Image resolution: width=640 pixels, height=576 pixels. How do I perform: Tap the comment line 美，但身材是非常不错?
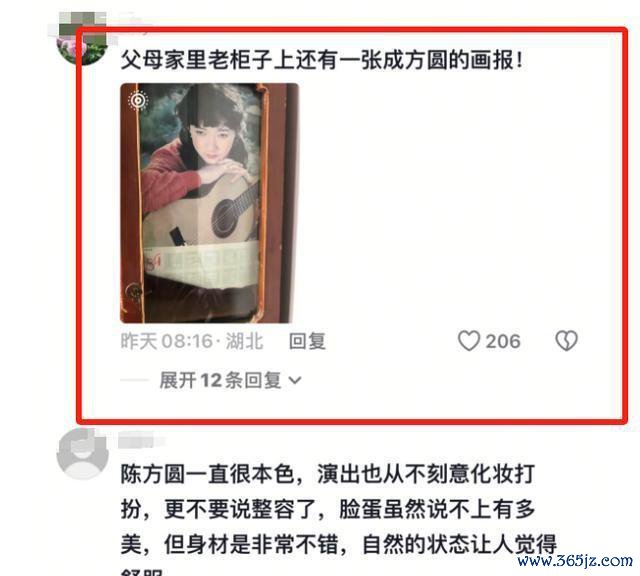coord(339,544)
